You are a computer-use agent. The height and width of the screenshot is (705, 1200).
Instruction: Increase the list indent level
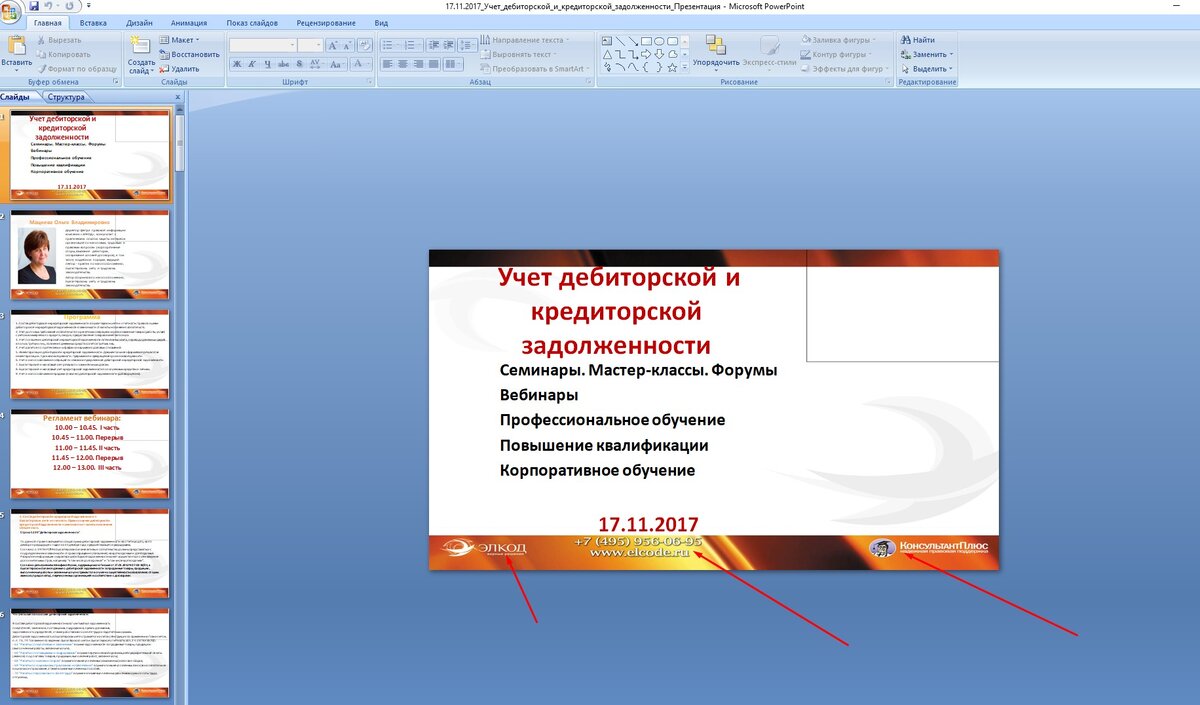pyautogui.click(x=449, y=45)
